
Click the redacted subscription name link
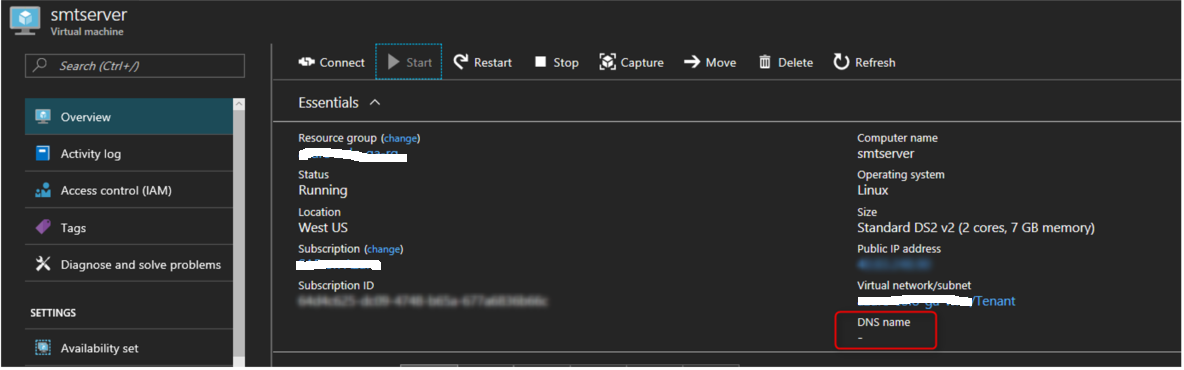[339, 265]
